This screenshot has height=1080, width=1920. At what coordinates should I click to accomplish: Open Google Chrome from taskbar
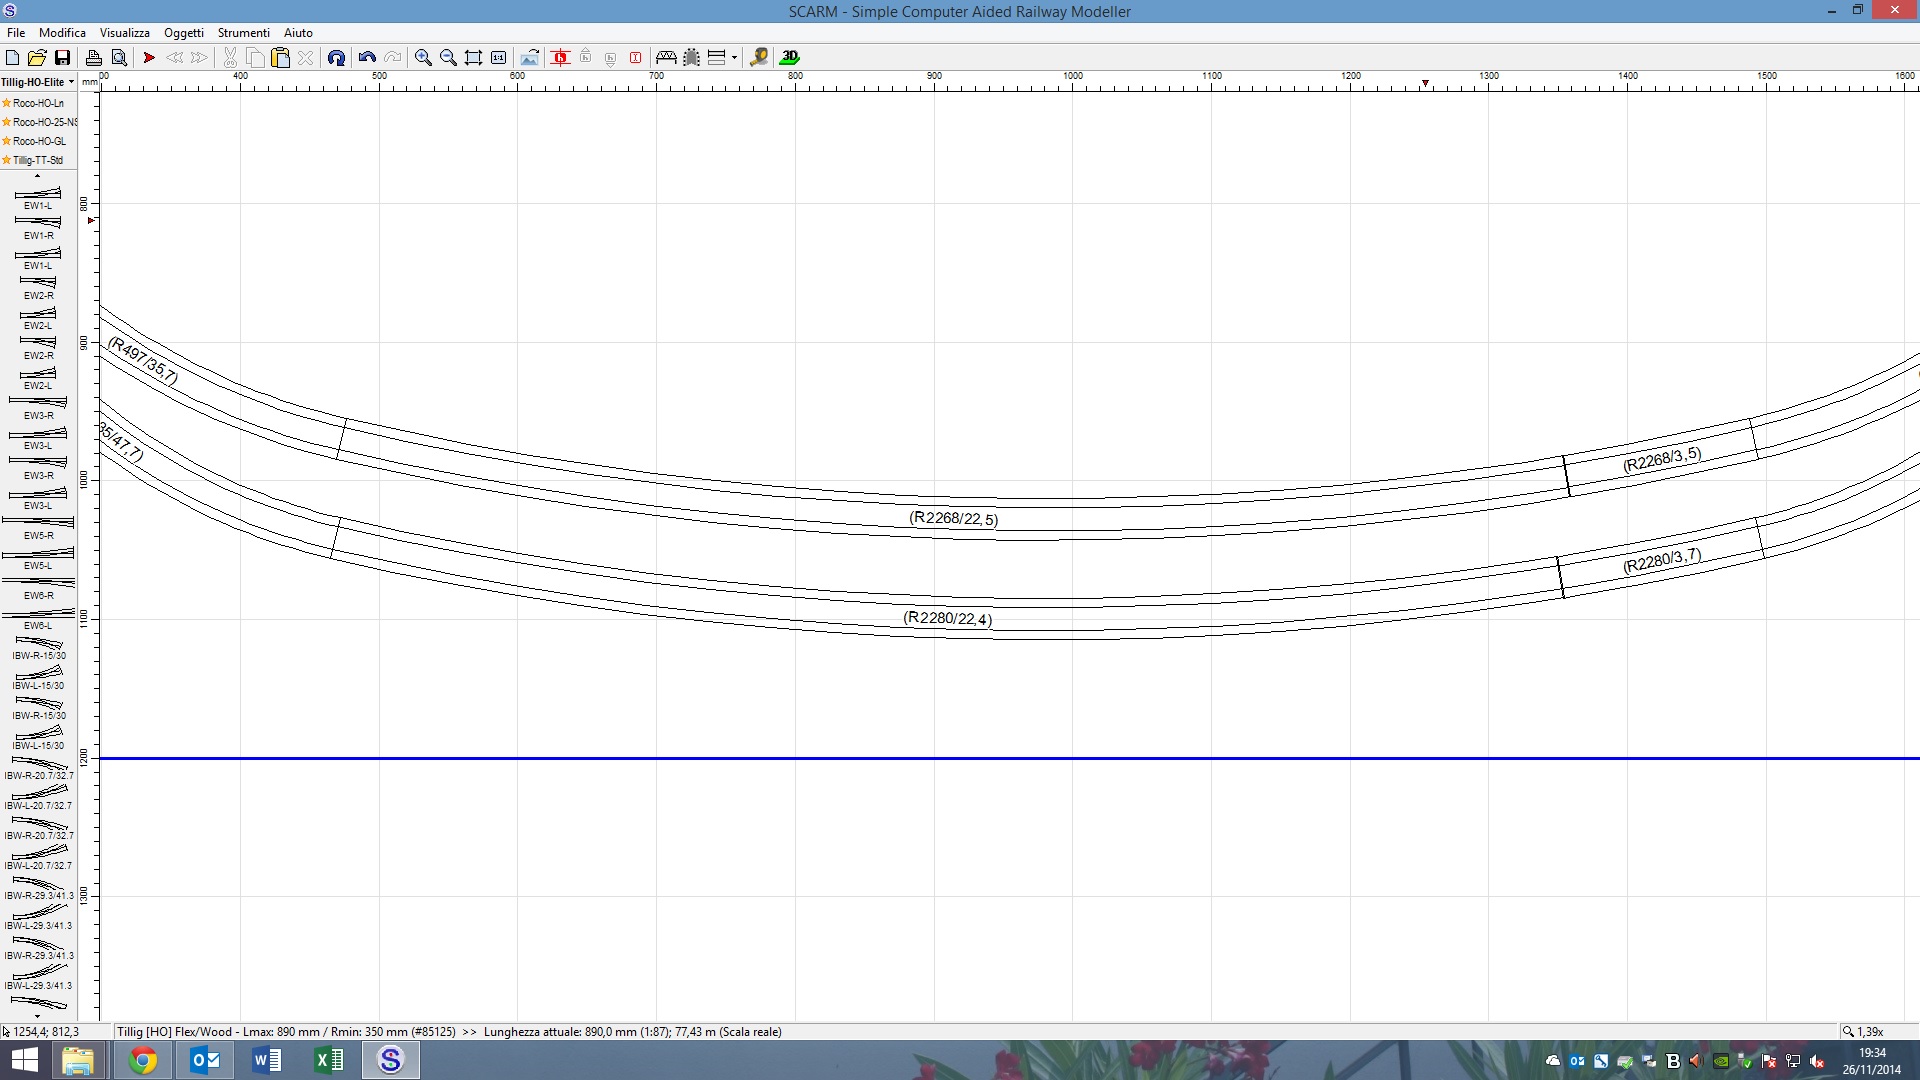pos(143,1060)
